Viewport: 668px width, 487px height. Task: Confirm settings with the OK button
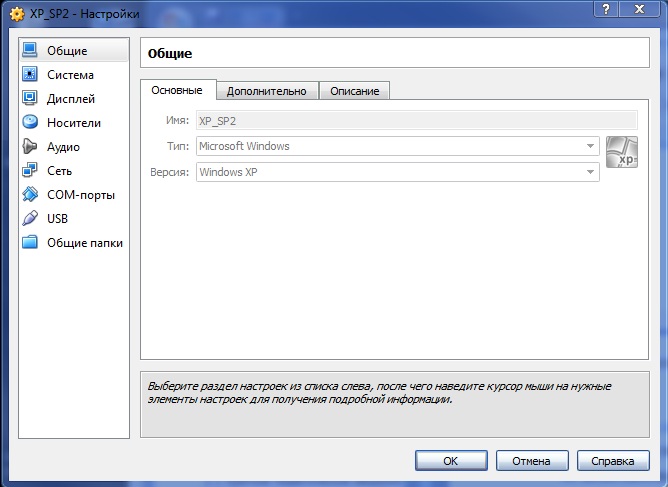[x=451, y=461]
